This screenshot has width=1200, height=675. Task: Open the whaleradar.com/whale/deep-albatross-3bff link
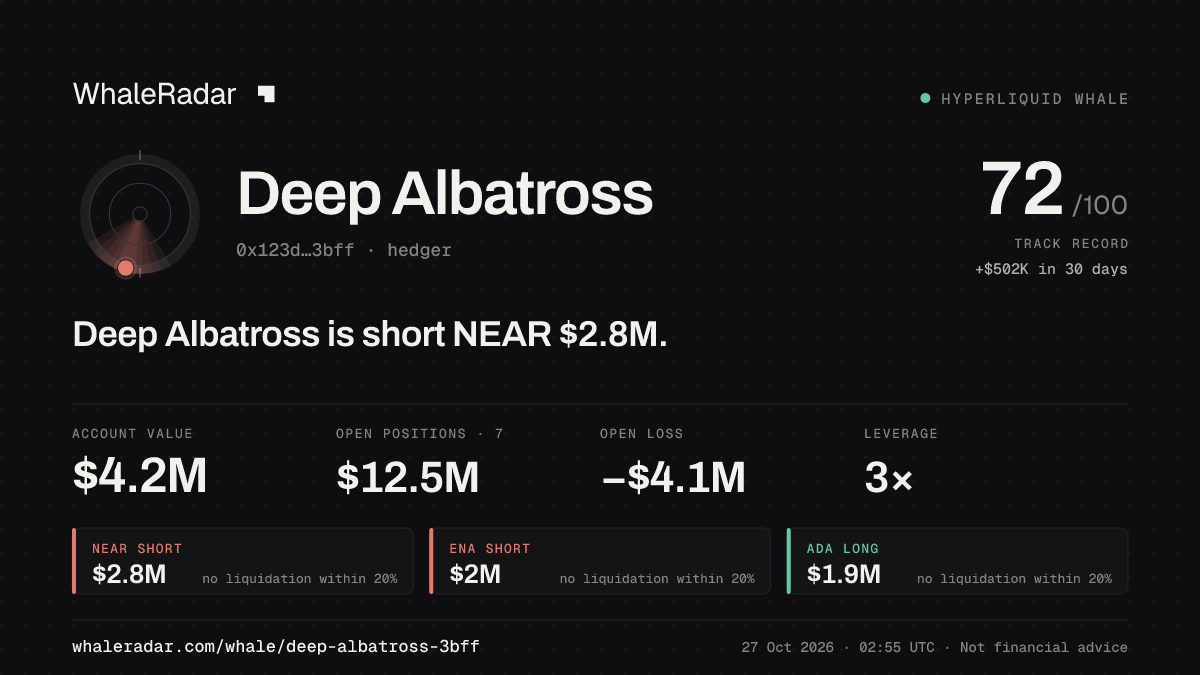click(276, 647)
